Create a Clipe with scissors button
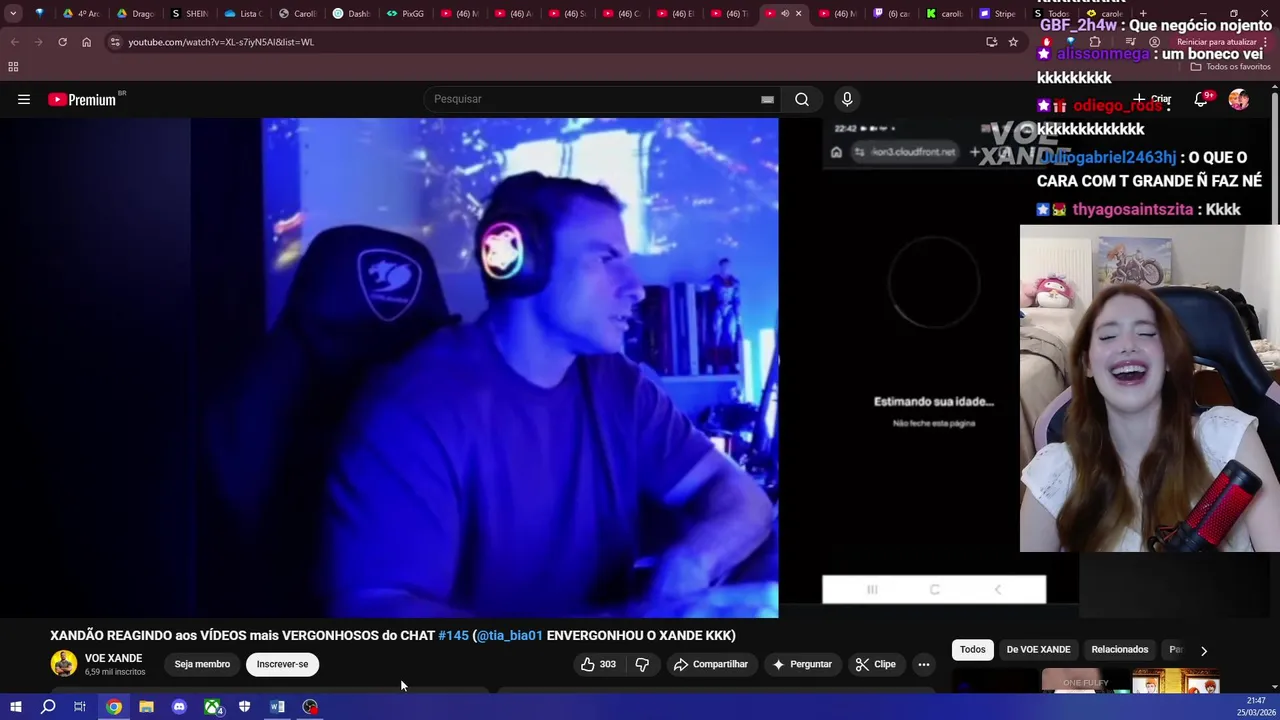Viewport: 1280px width, 720px height. [x=875, y=664]
